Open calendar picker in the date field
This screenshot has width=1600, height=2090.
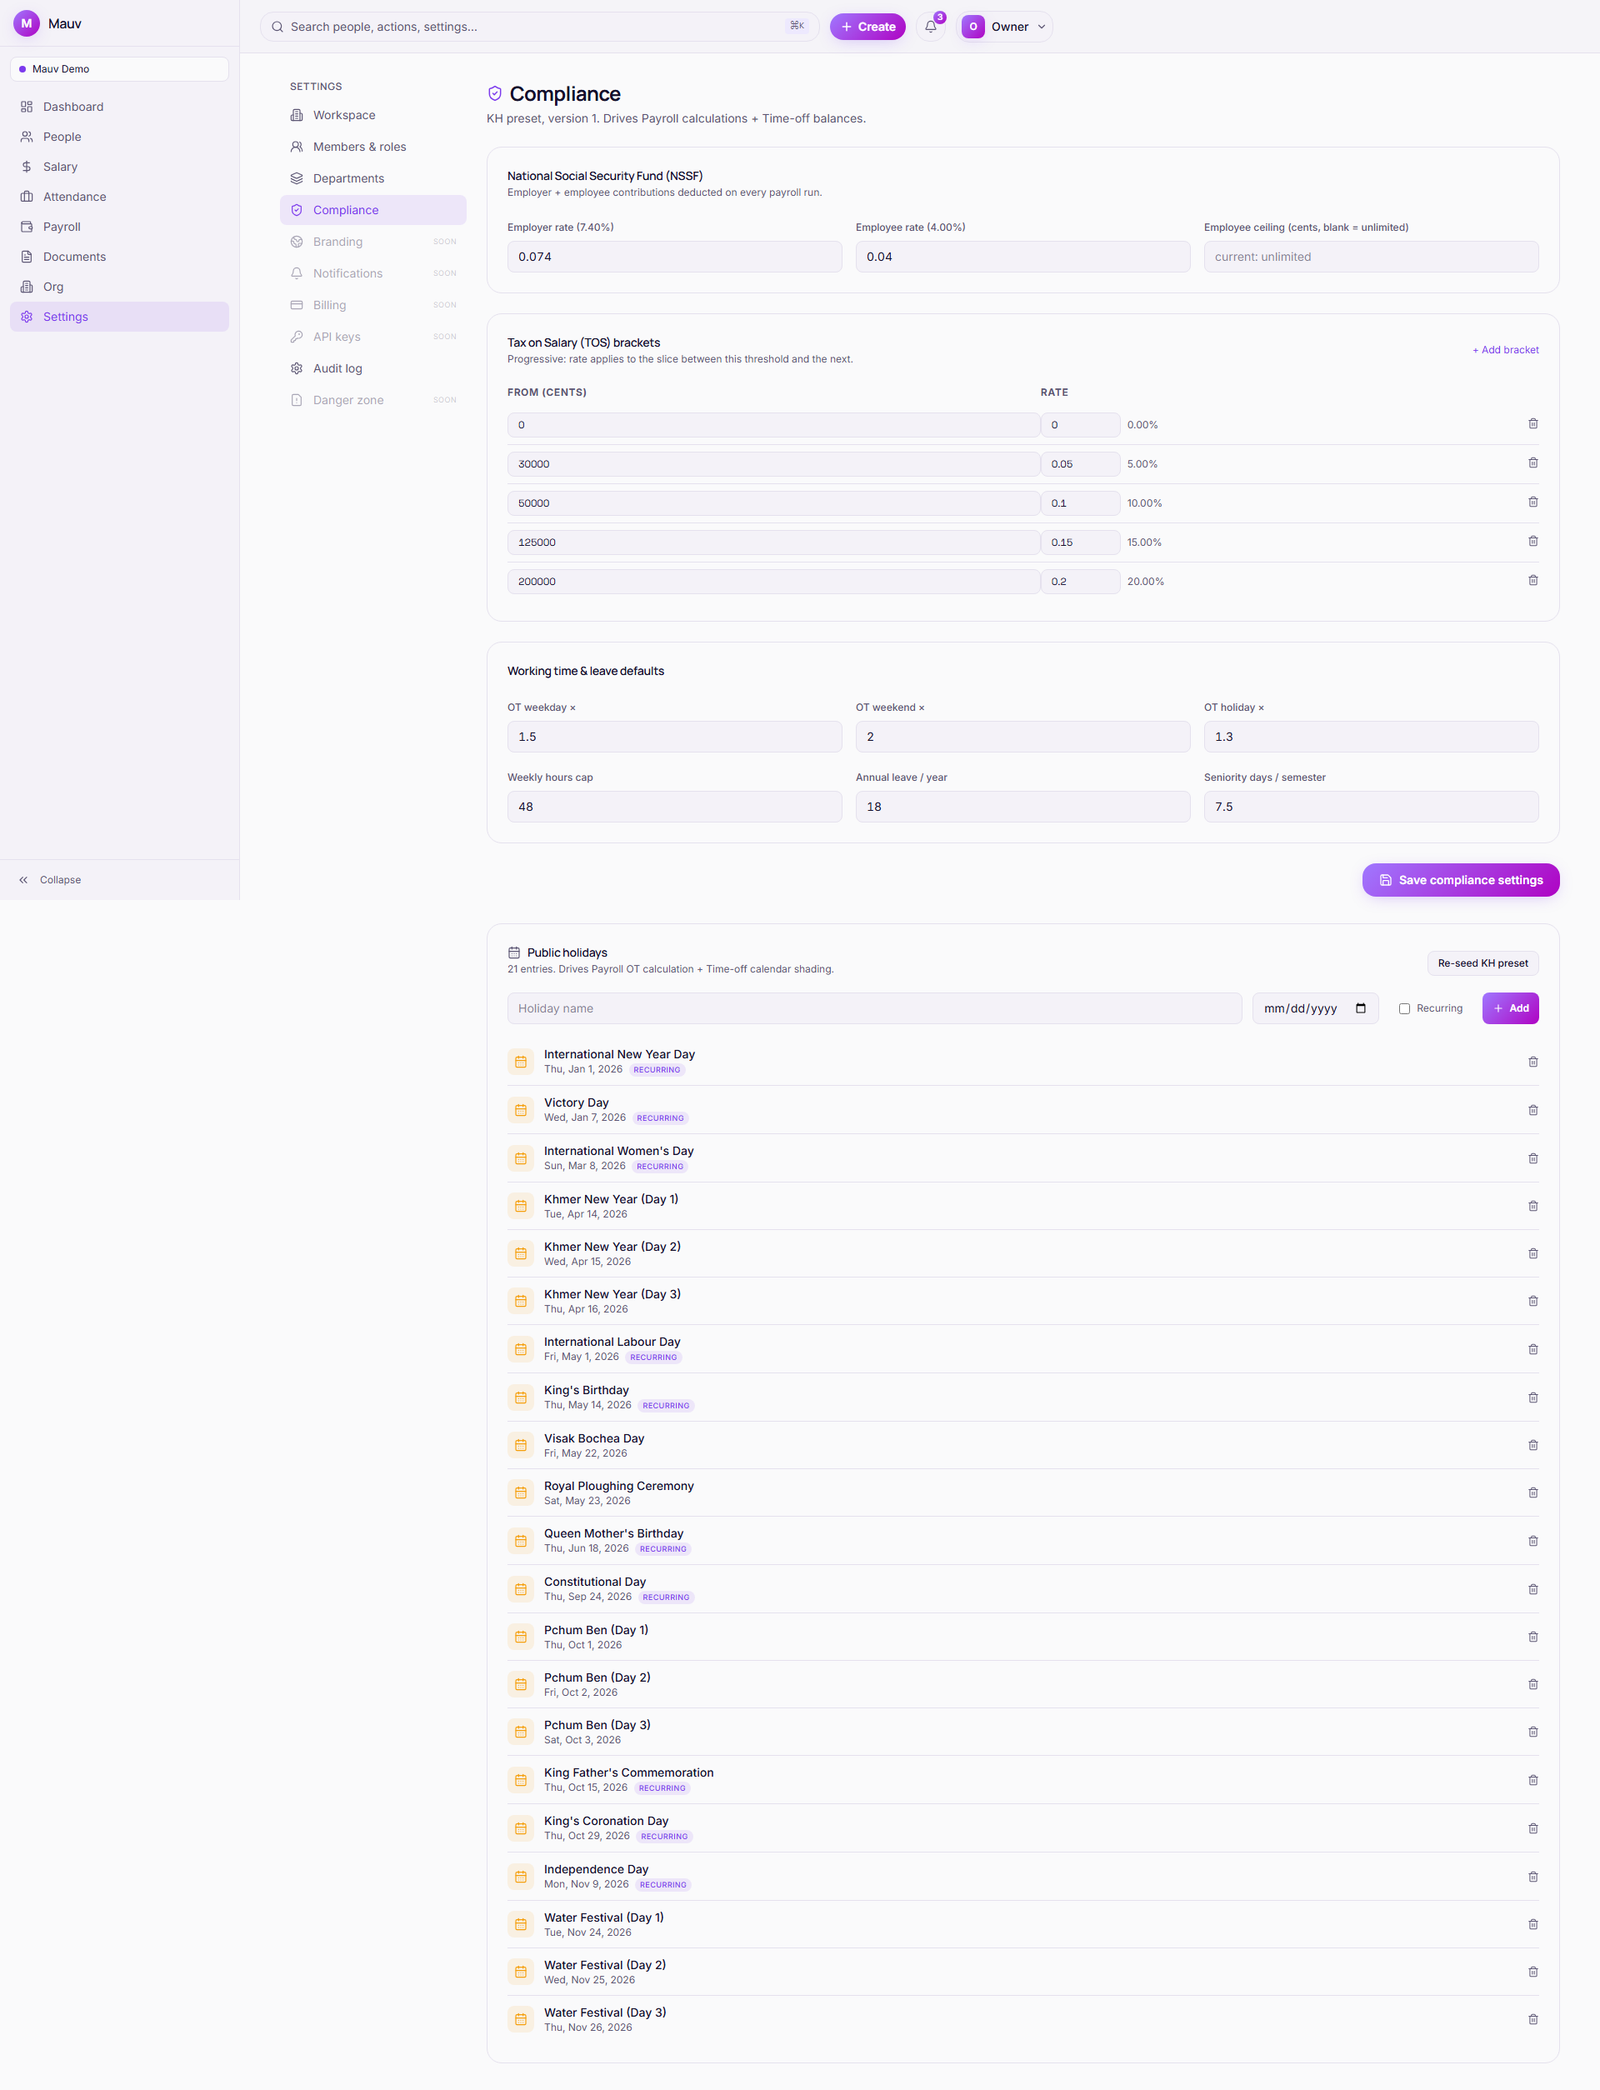click(x=1361, y=1008)
